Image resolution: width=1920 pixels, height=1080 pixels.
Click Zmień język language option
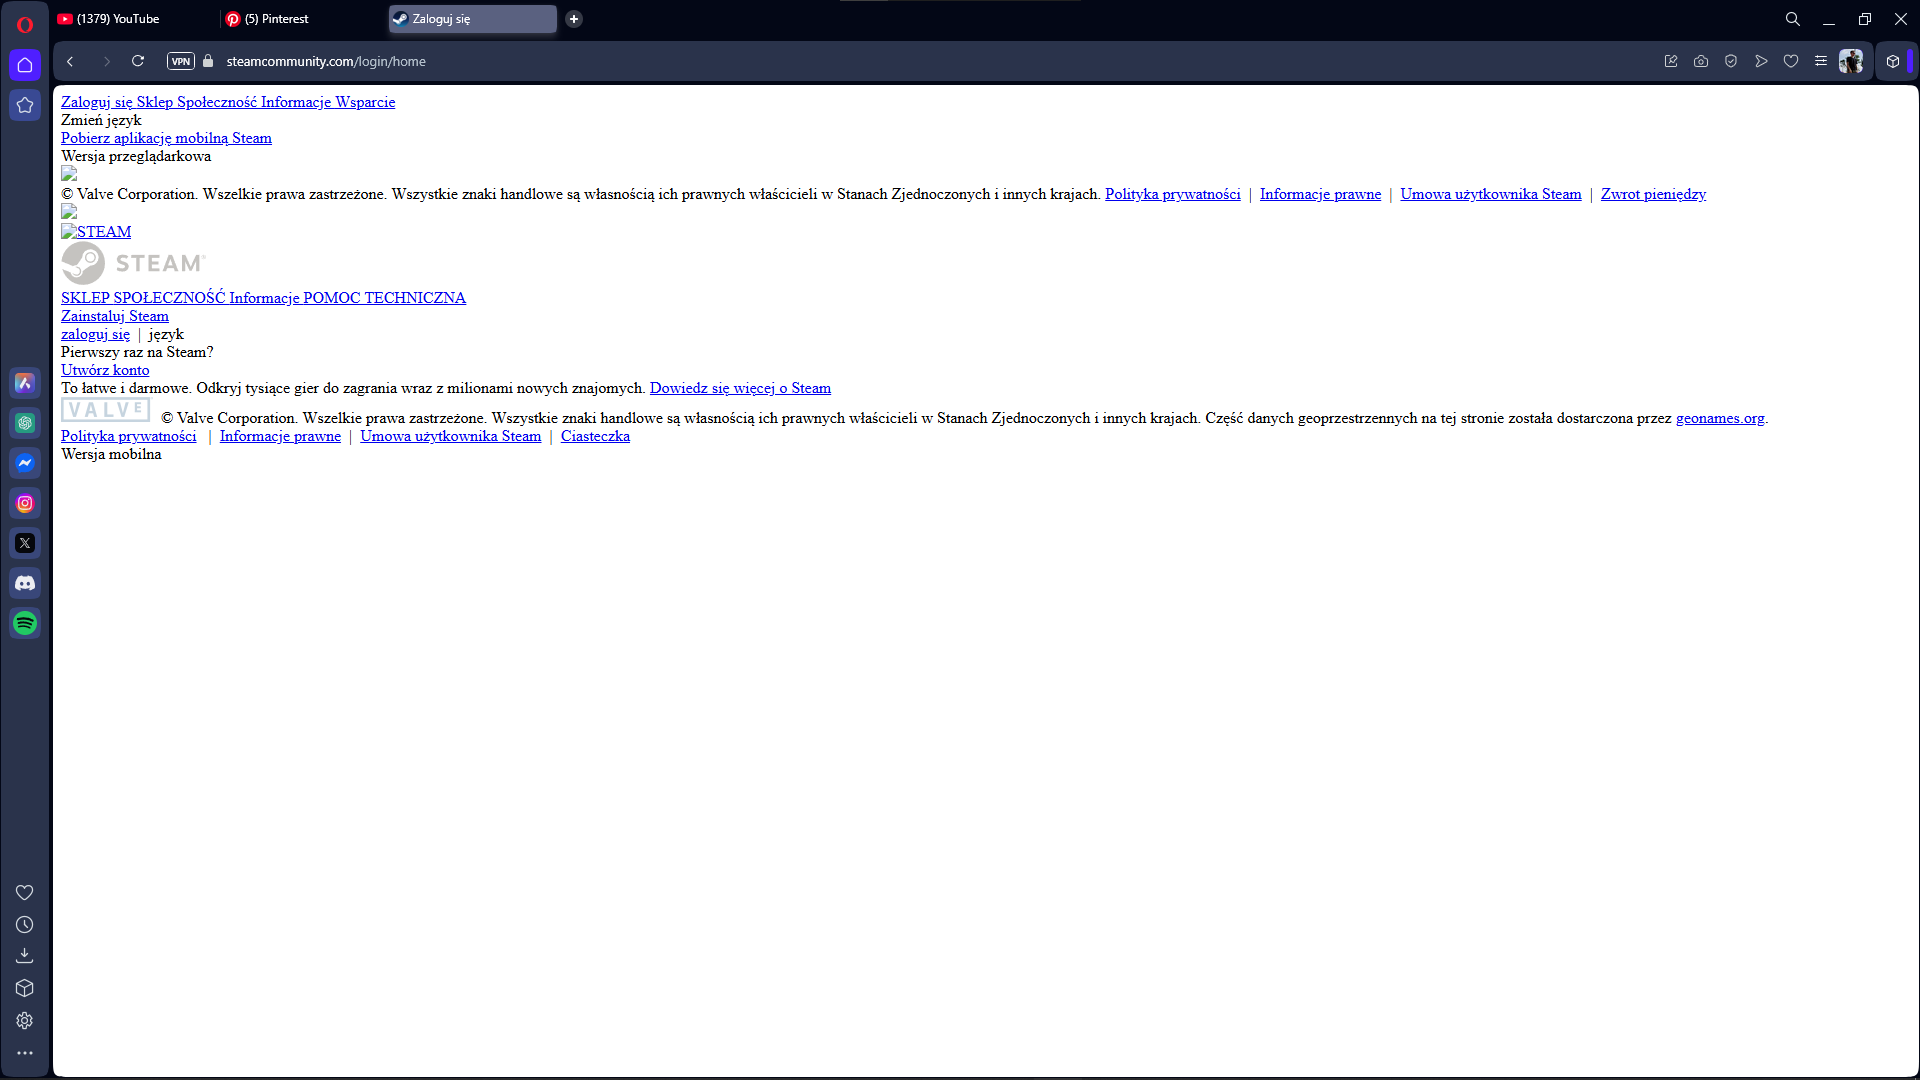pyautogui.click(x=101, y=120)
